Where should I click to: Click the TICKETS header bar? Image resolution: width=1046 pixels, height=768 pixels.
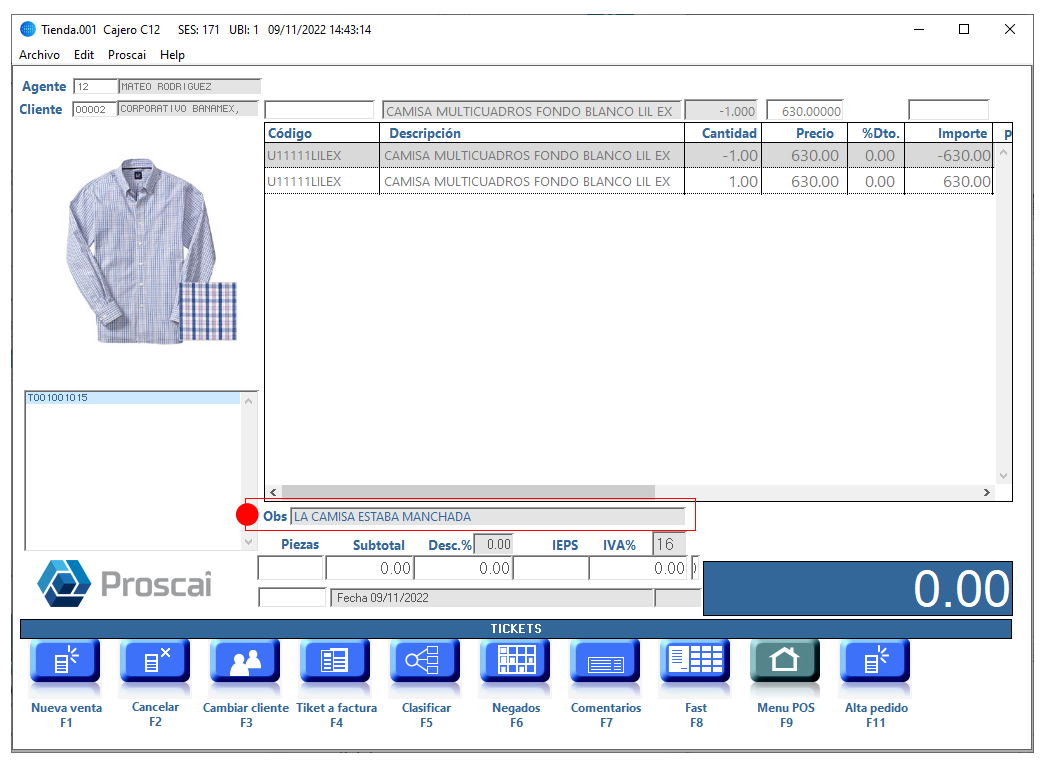516,629
